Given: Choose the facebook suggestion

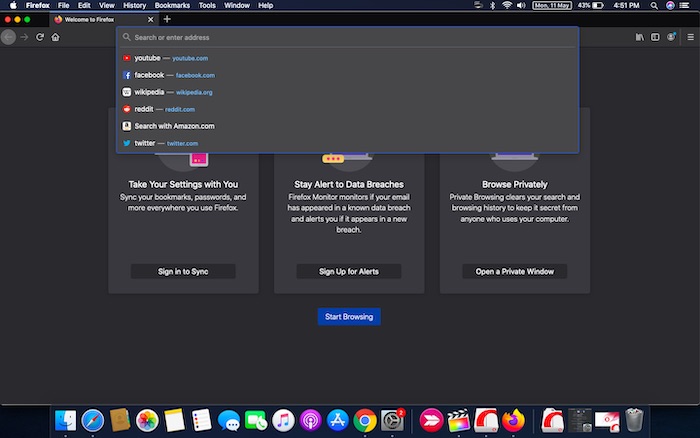Looking at the screenshot, I should click(347, 75).
